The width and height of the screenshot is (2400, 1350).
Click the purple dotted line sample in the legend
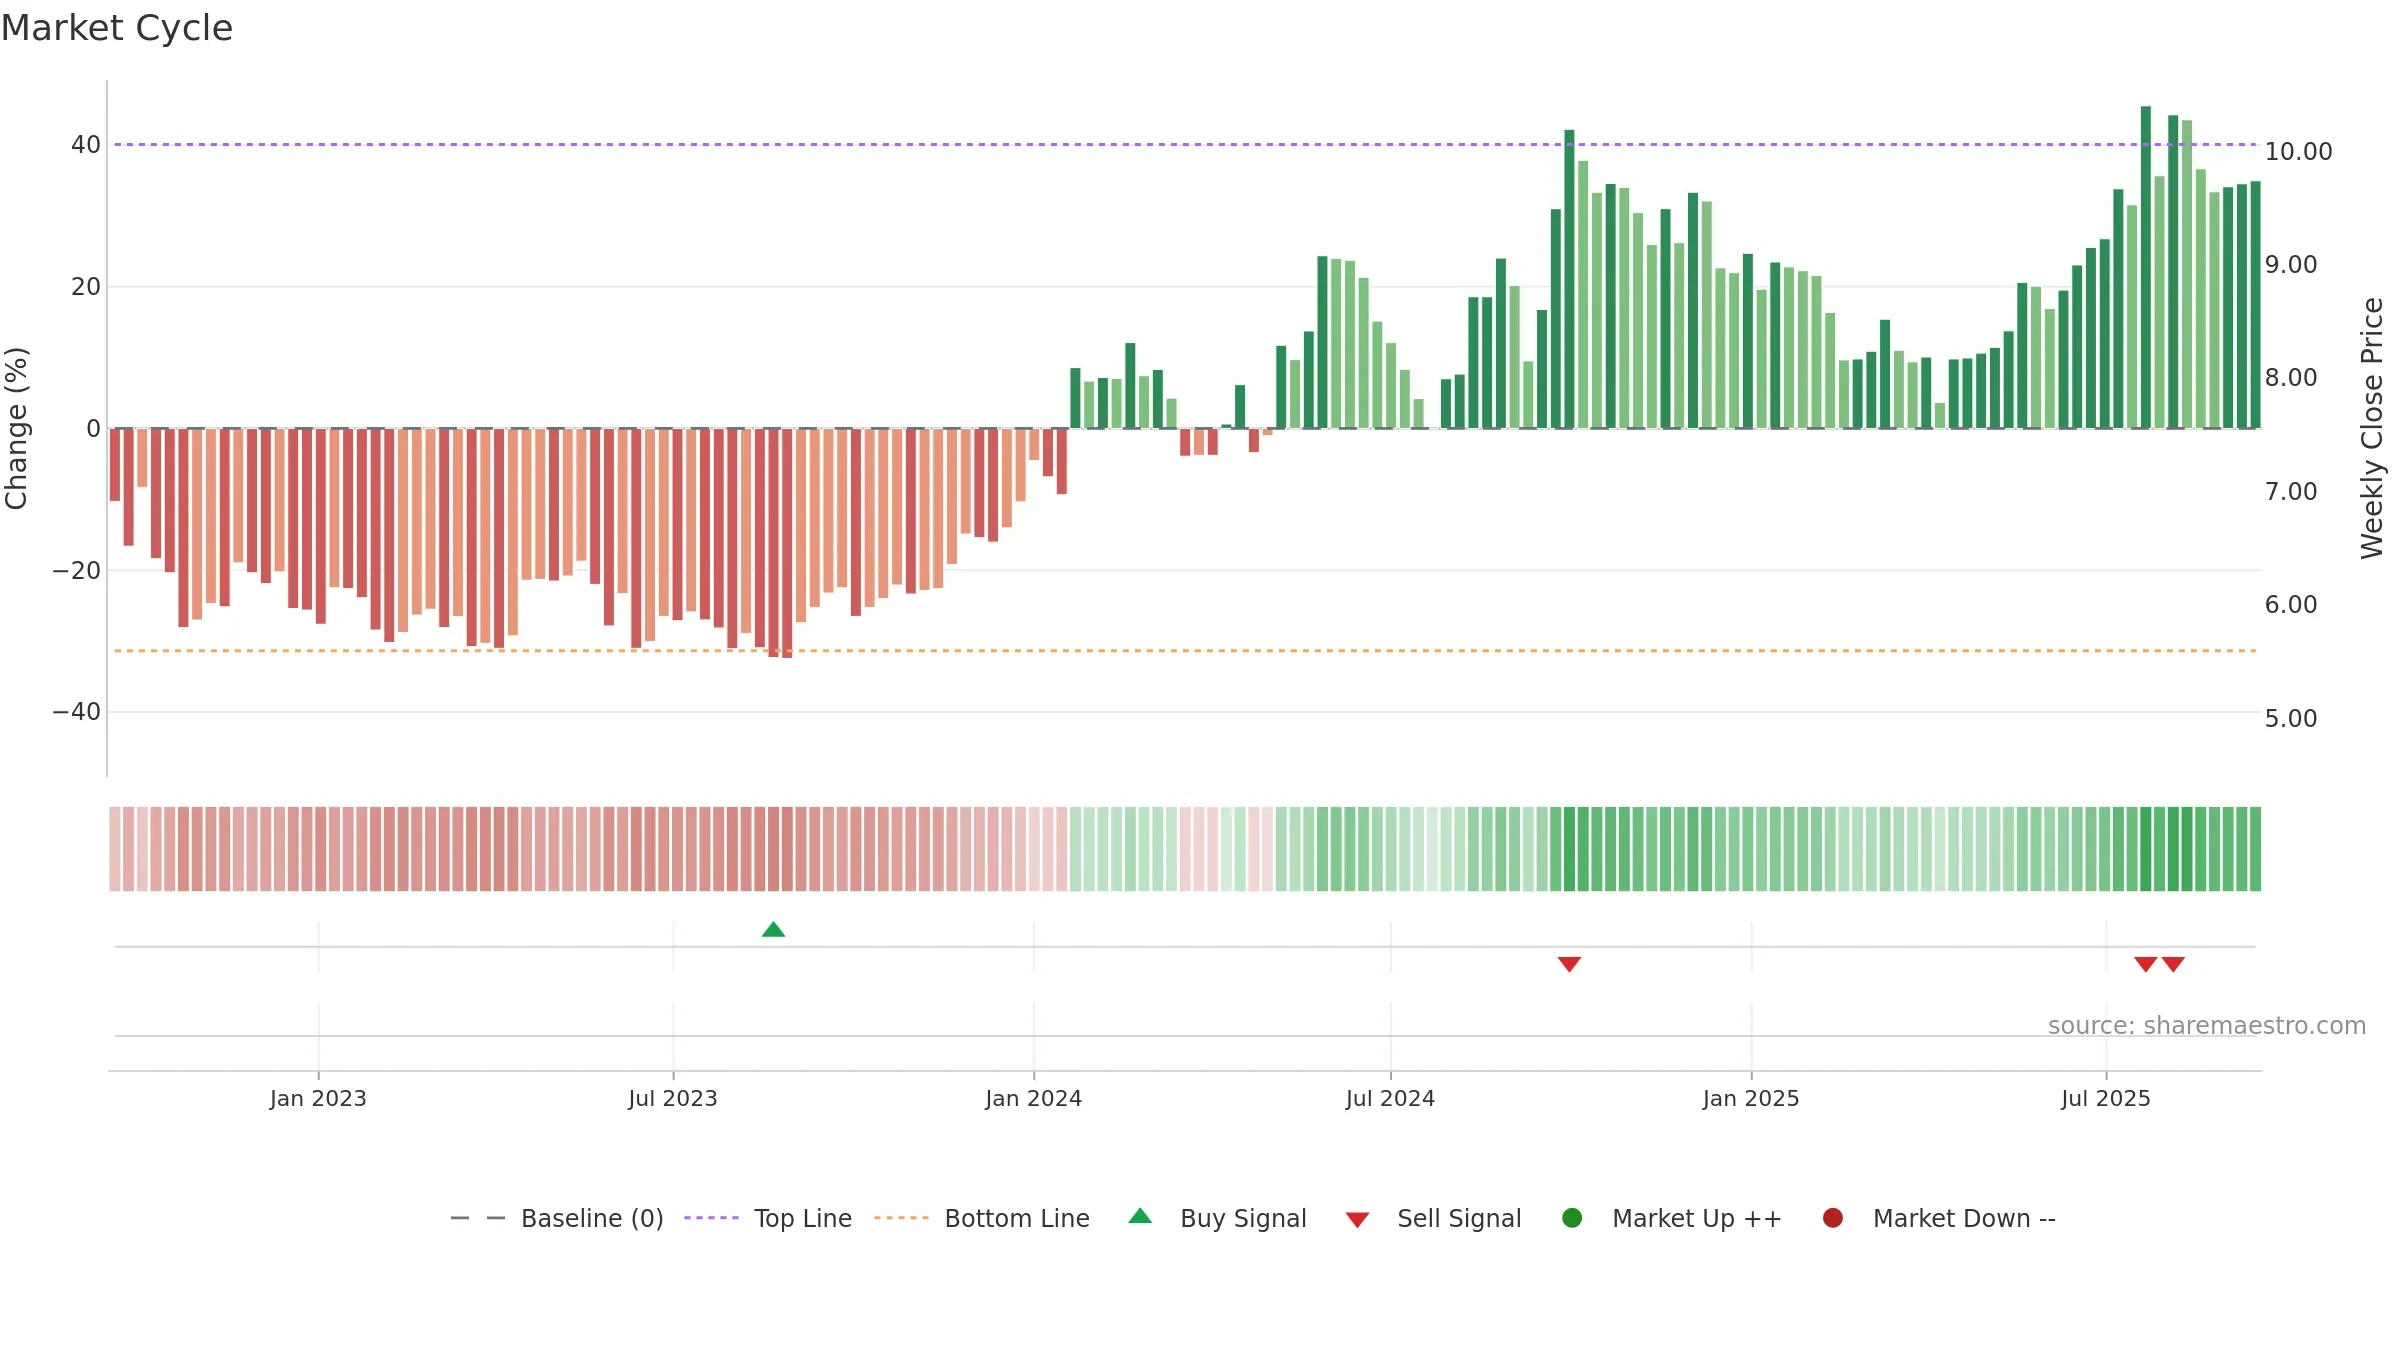click(711, 1218)
